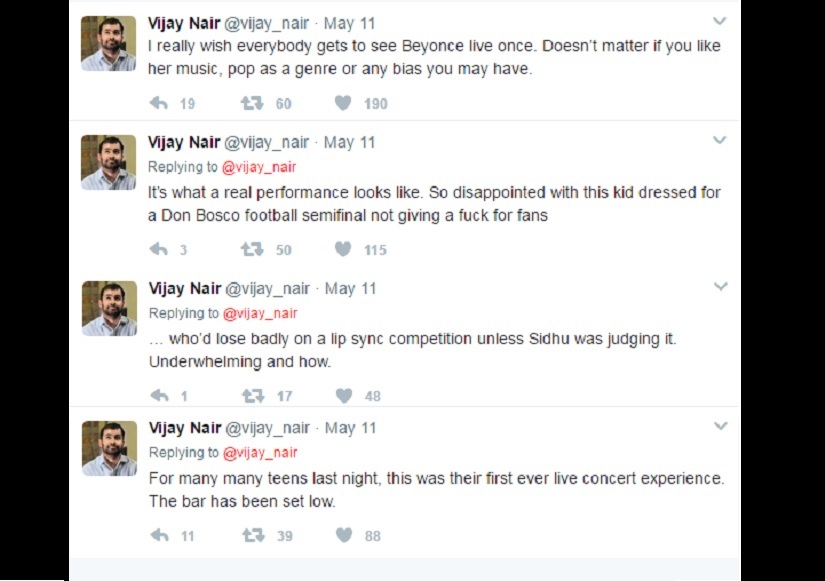
Task: Like the Don Bosco football tweet
Action: tap(343, 249)
